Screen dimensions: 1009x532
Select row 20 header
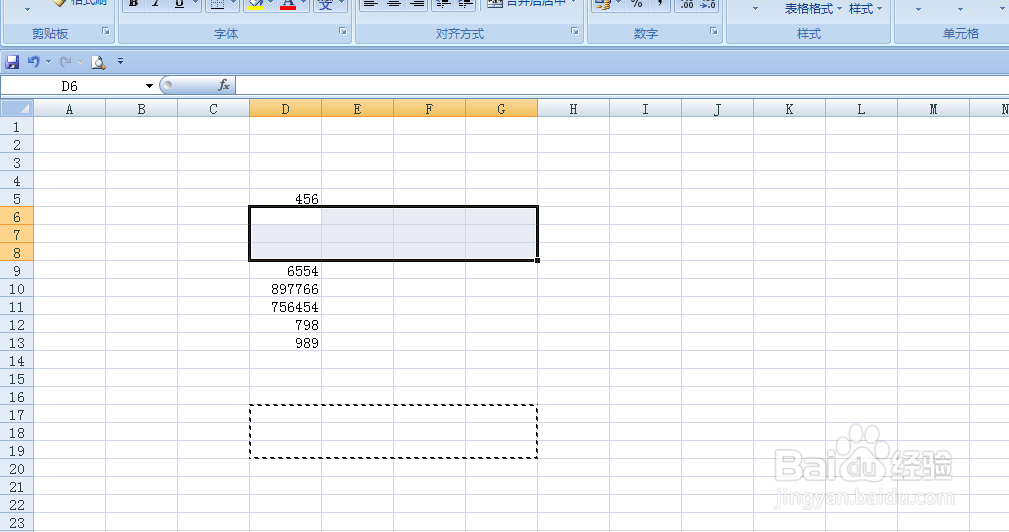pos(17,469)
